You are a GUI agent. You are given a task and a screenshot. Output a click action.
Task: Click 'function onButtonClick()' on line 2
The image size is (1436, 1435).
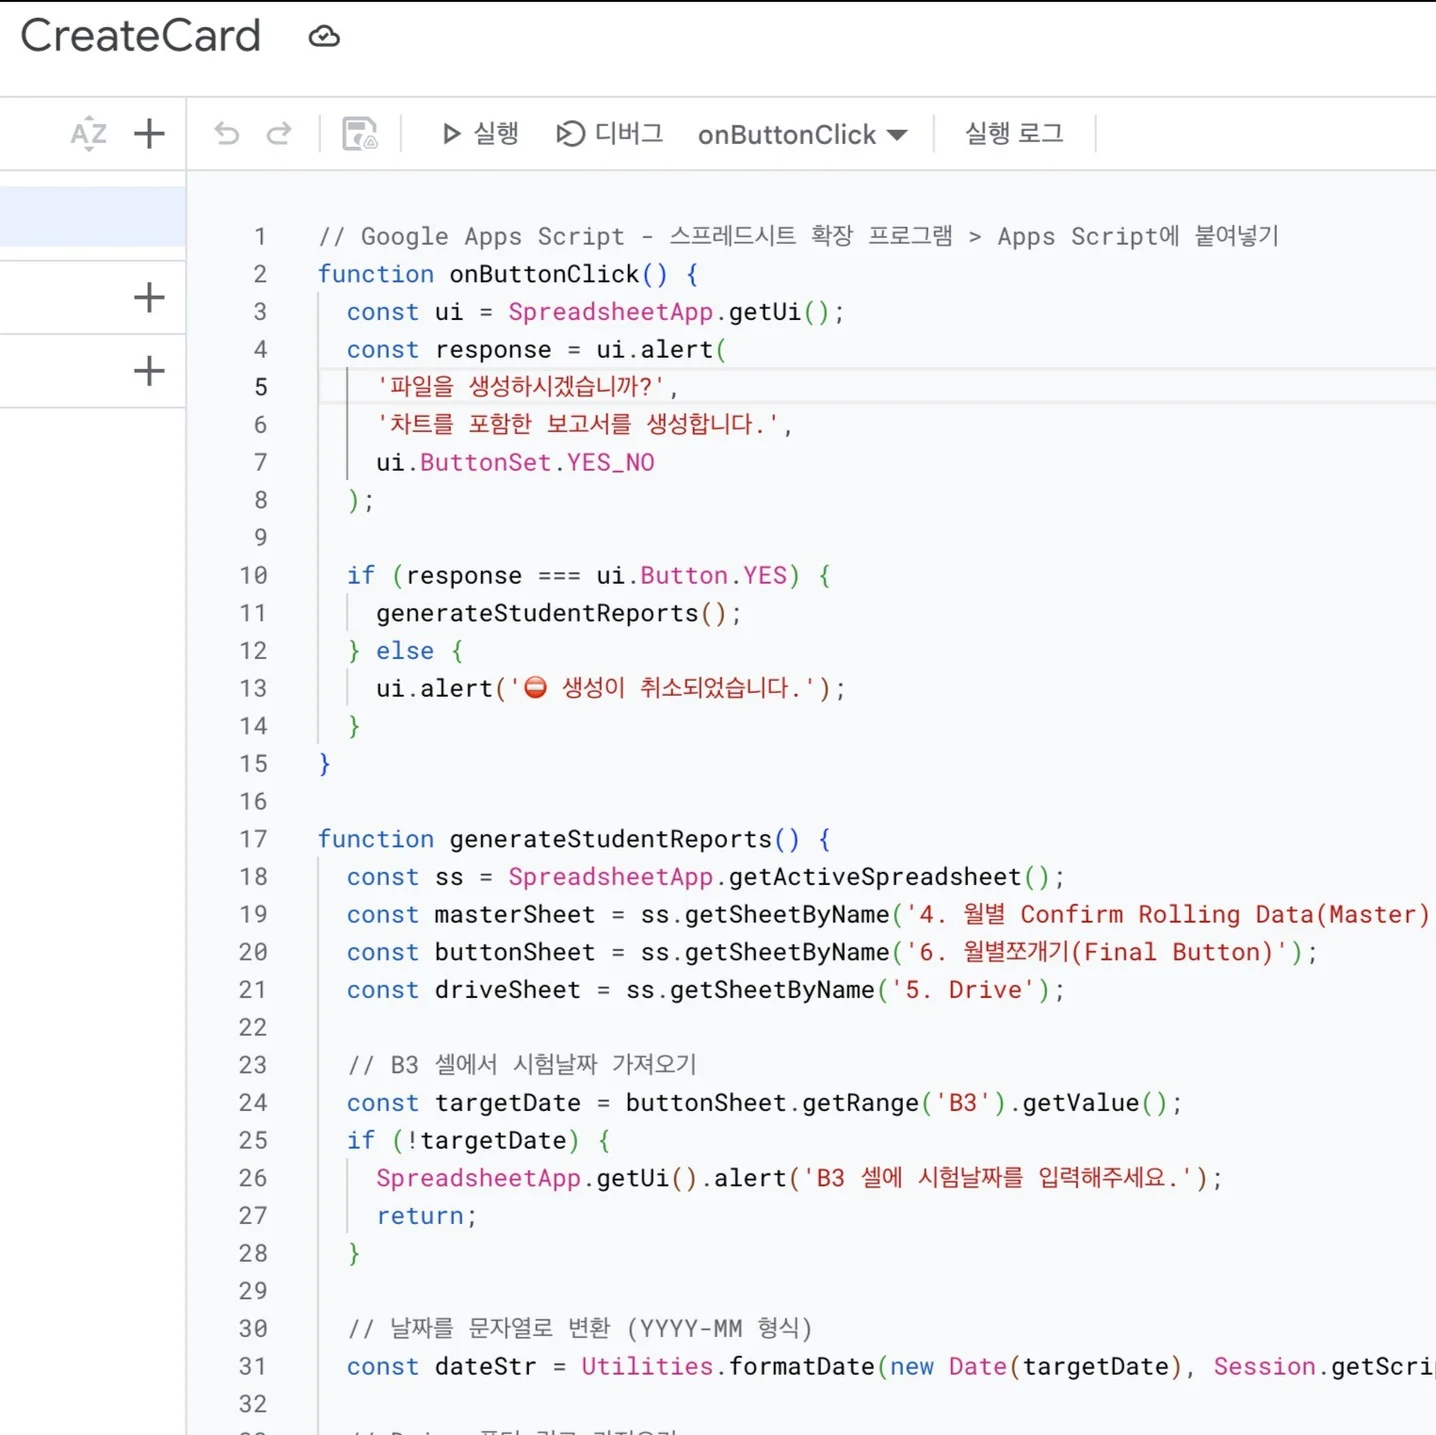[x=492, y=274]
